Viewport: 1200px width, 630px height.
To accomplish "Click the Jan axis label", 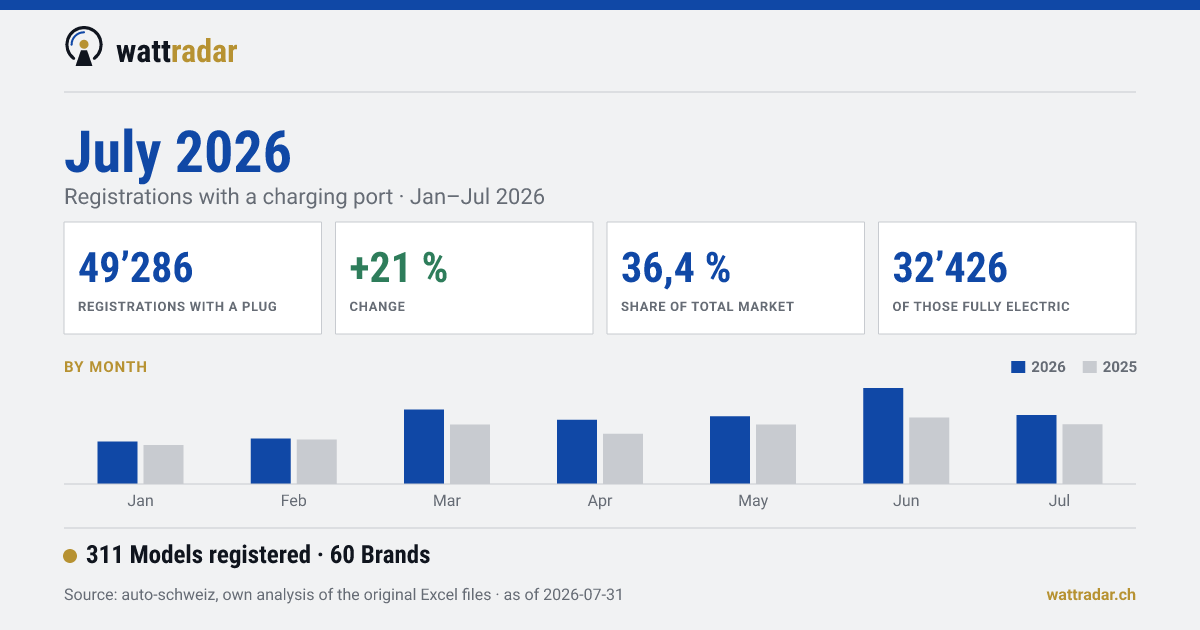I will [141, 501].
